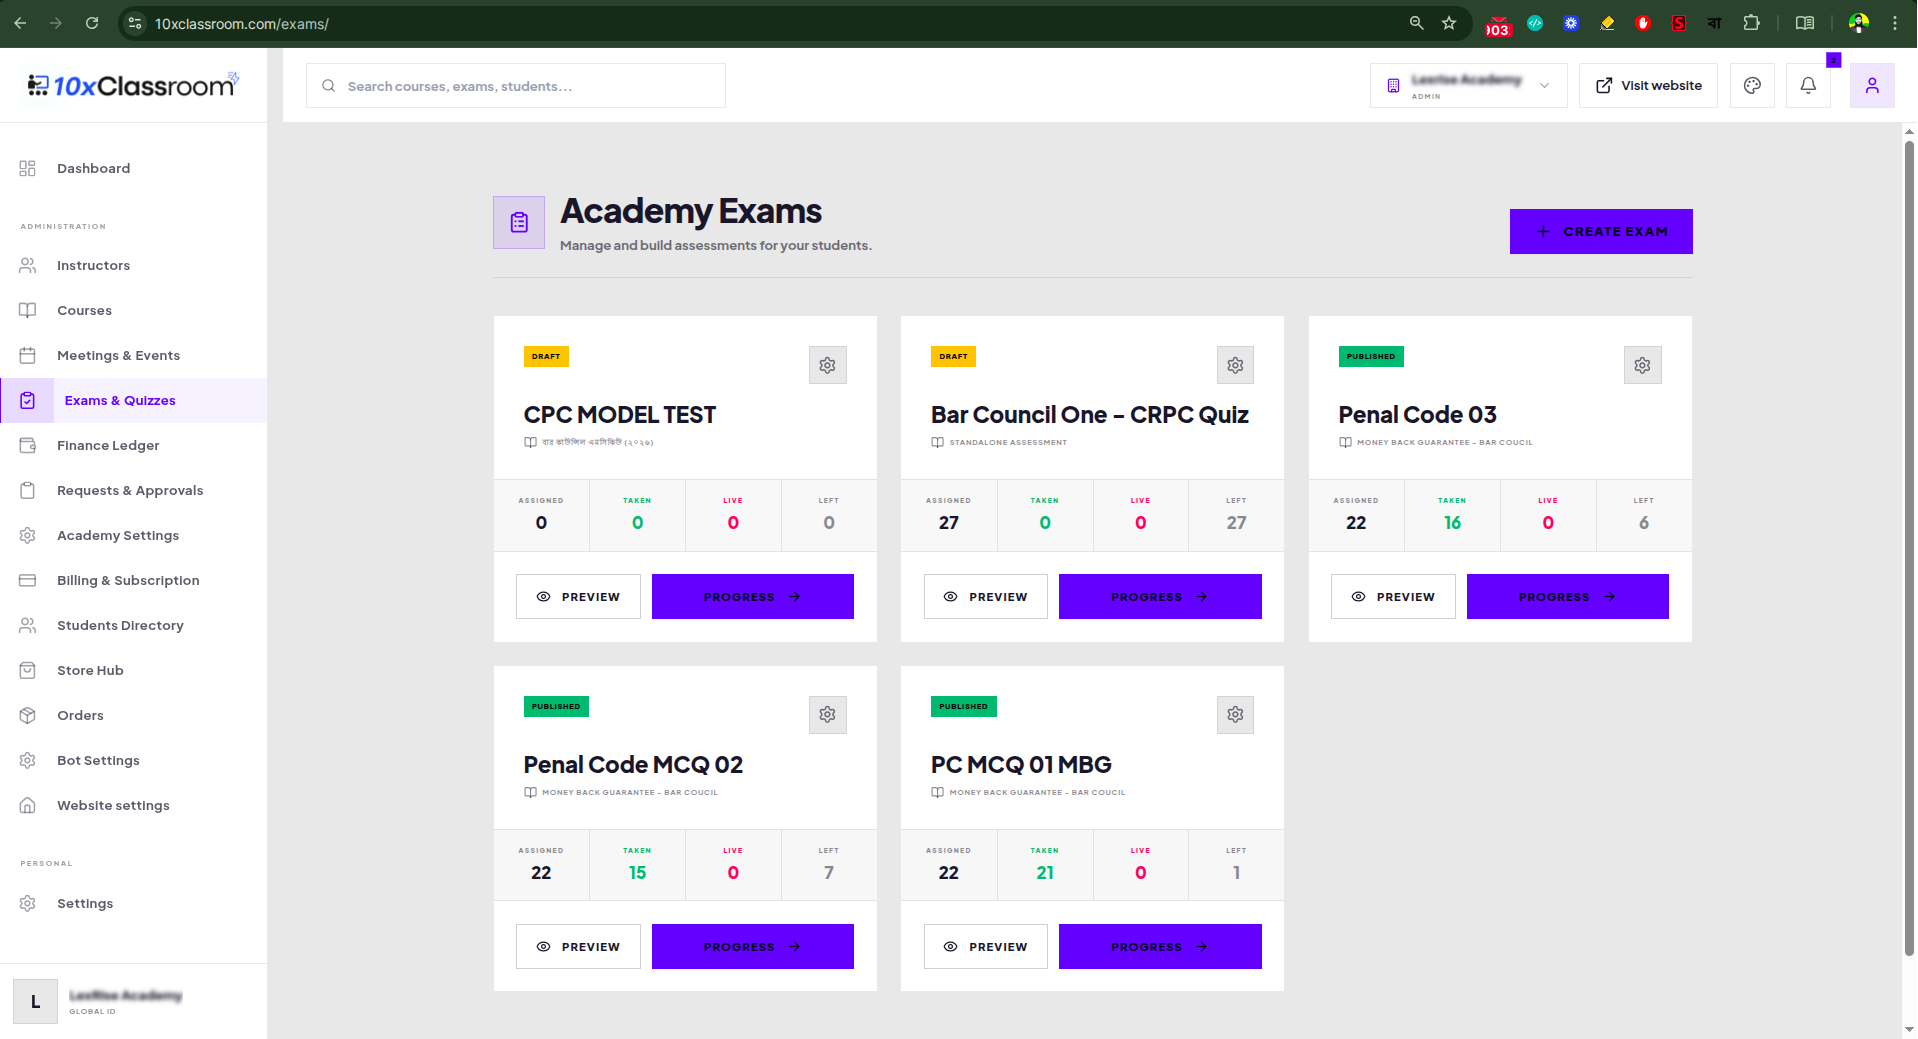This screenshot has height=1039, width=1918.
Task: Open settings gear on CPC MODEL TEST card
Action: tap(827, 365)
